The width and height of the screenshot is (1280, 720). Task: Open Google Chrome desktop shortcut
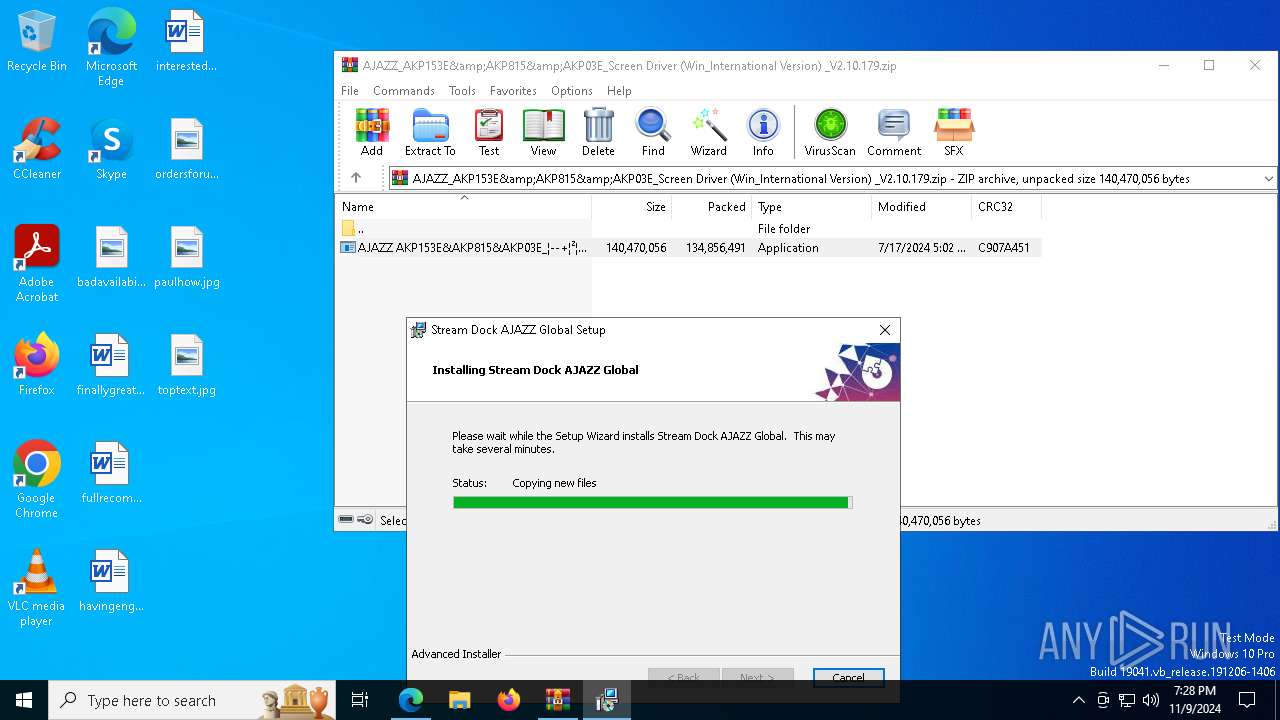coord(37,480)
